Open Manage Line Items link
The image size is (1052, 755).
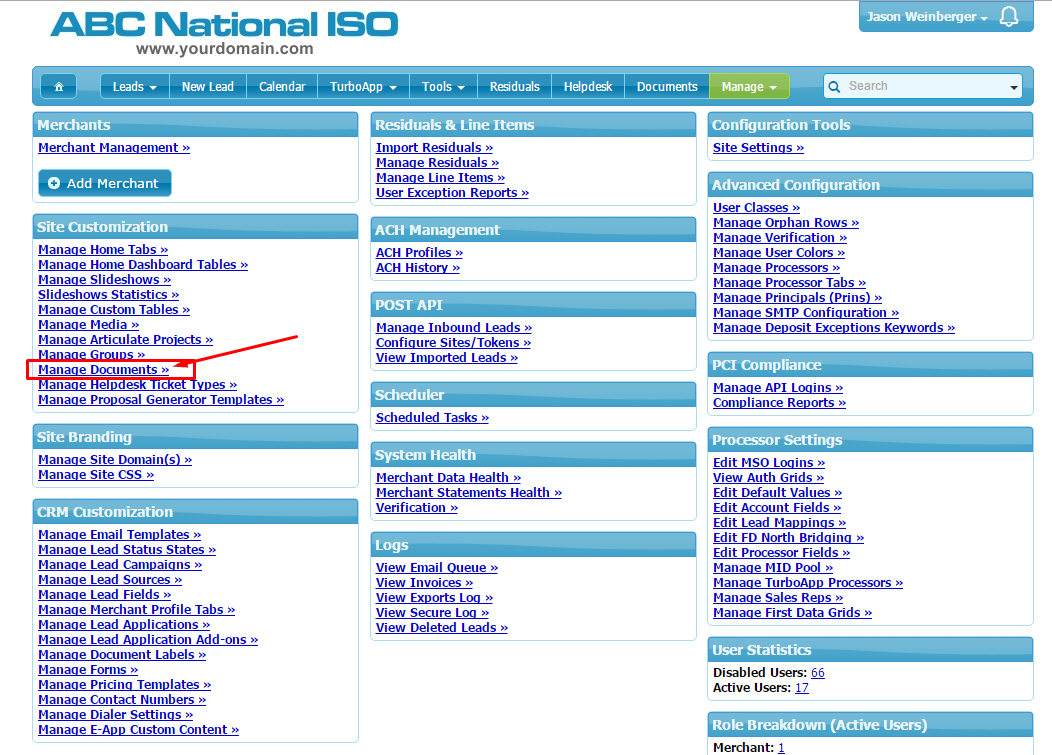pos(440,178)
